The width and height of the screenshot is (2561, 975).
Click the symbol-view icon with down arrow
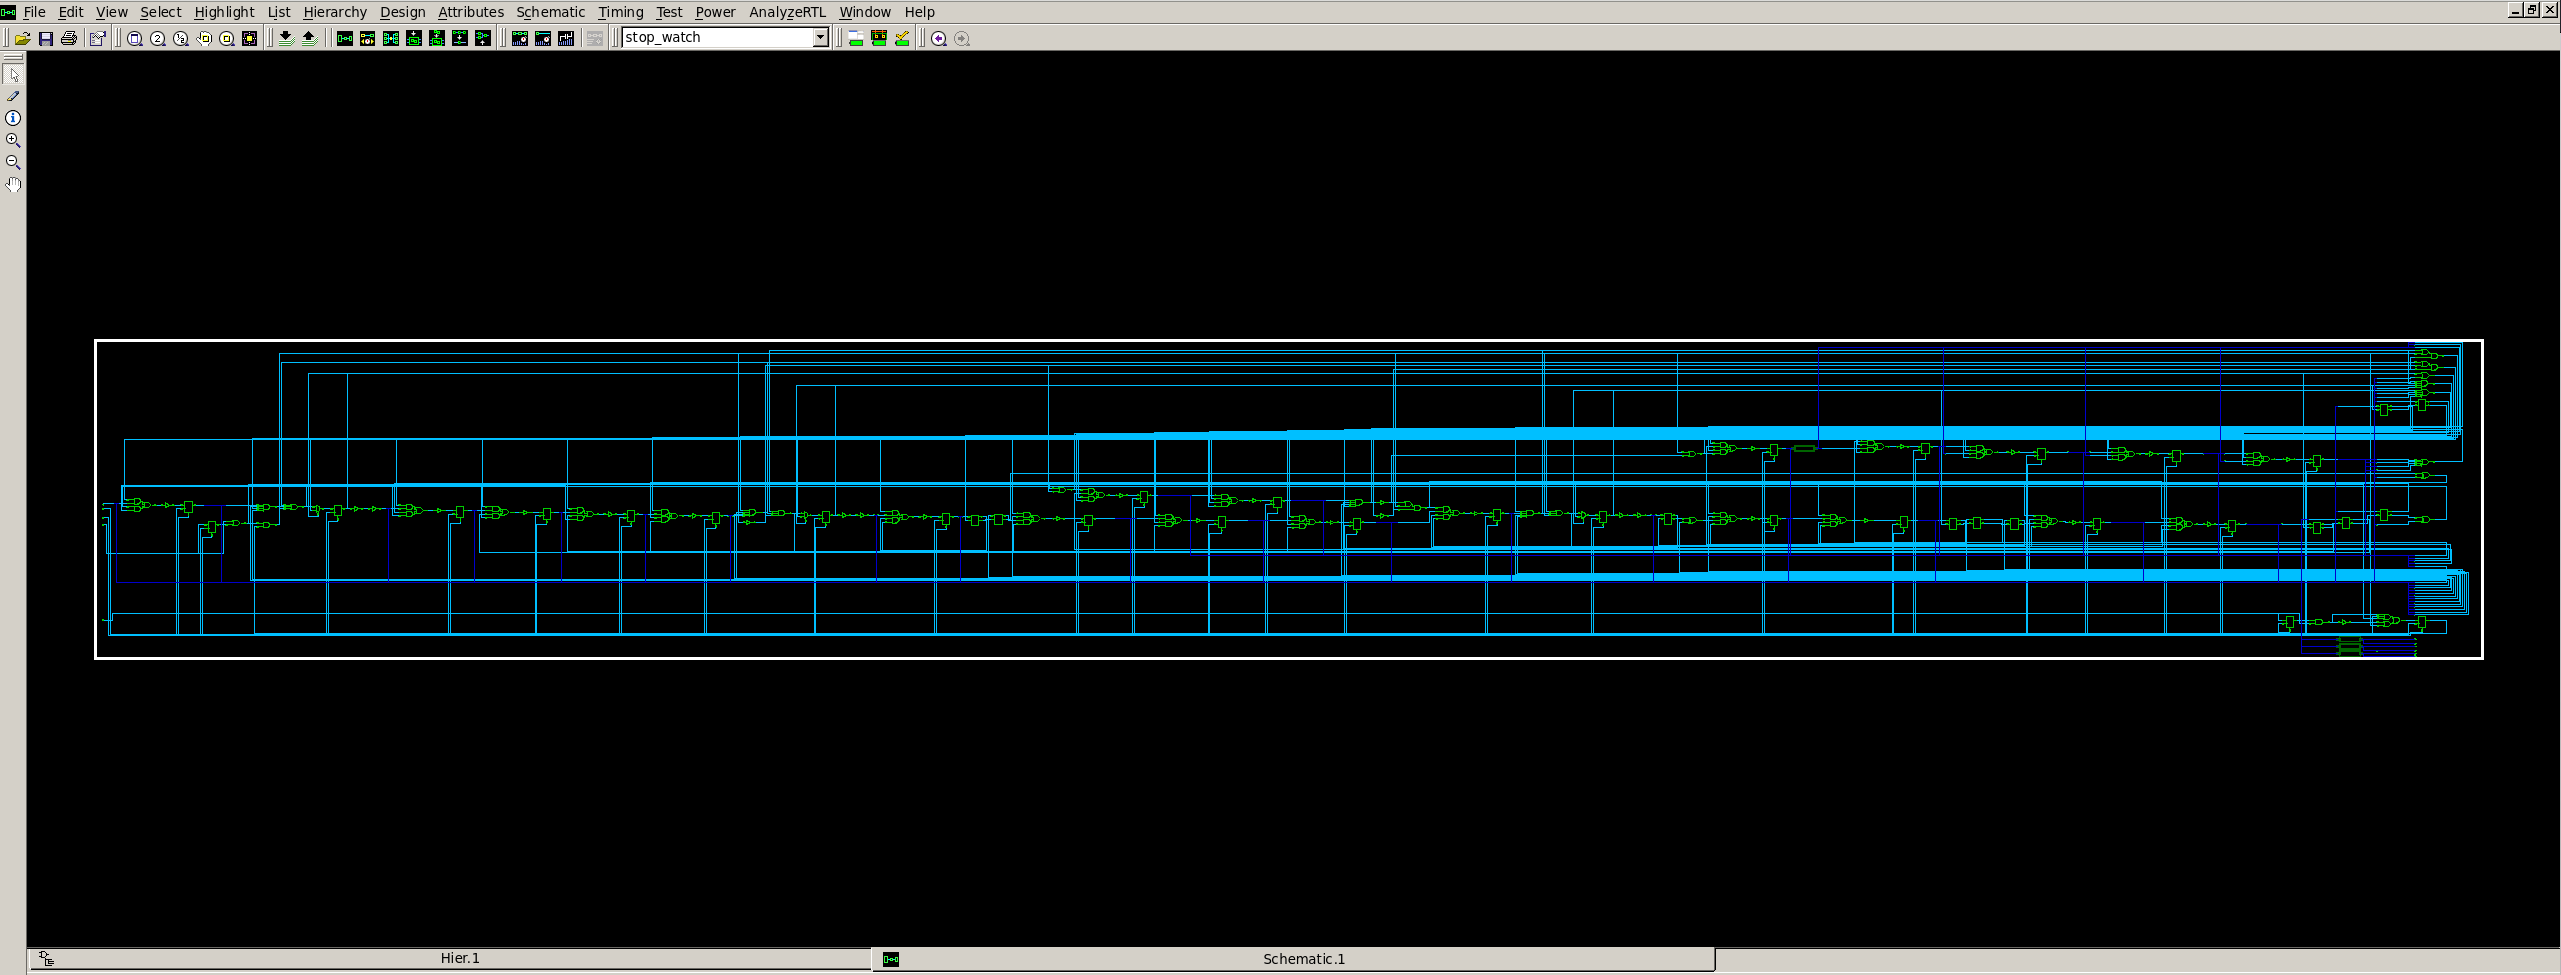click(413, 38)
